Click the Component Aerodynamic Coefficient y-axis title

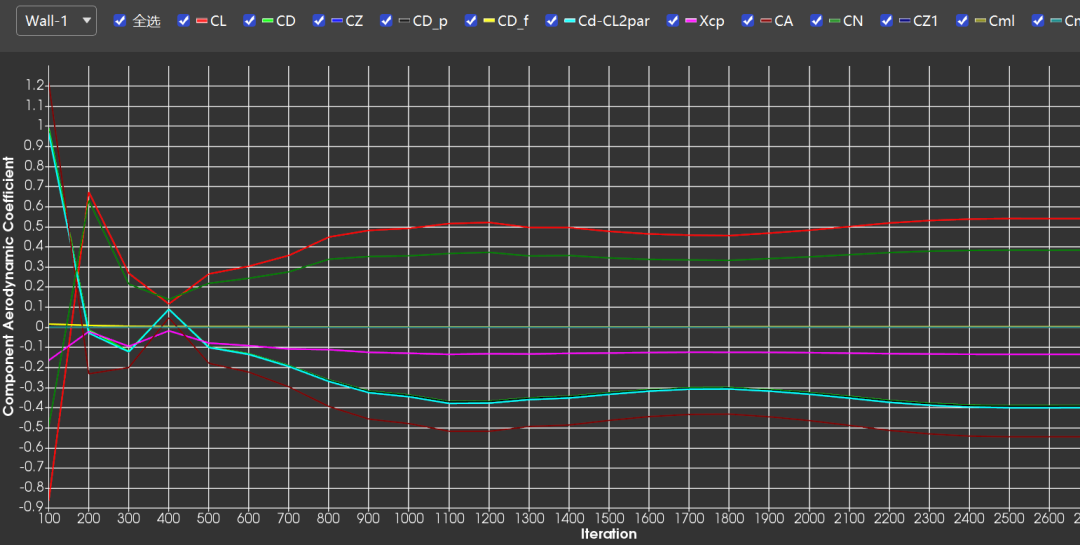pyautogui.click(x=8, y=286)
